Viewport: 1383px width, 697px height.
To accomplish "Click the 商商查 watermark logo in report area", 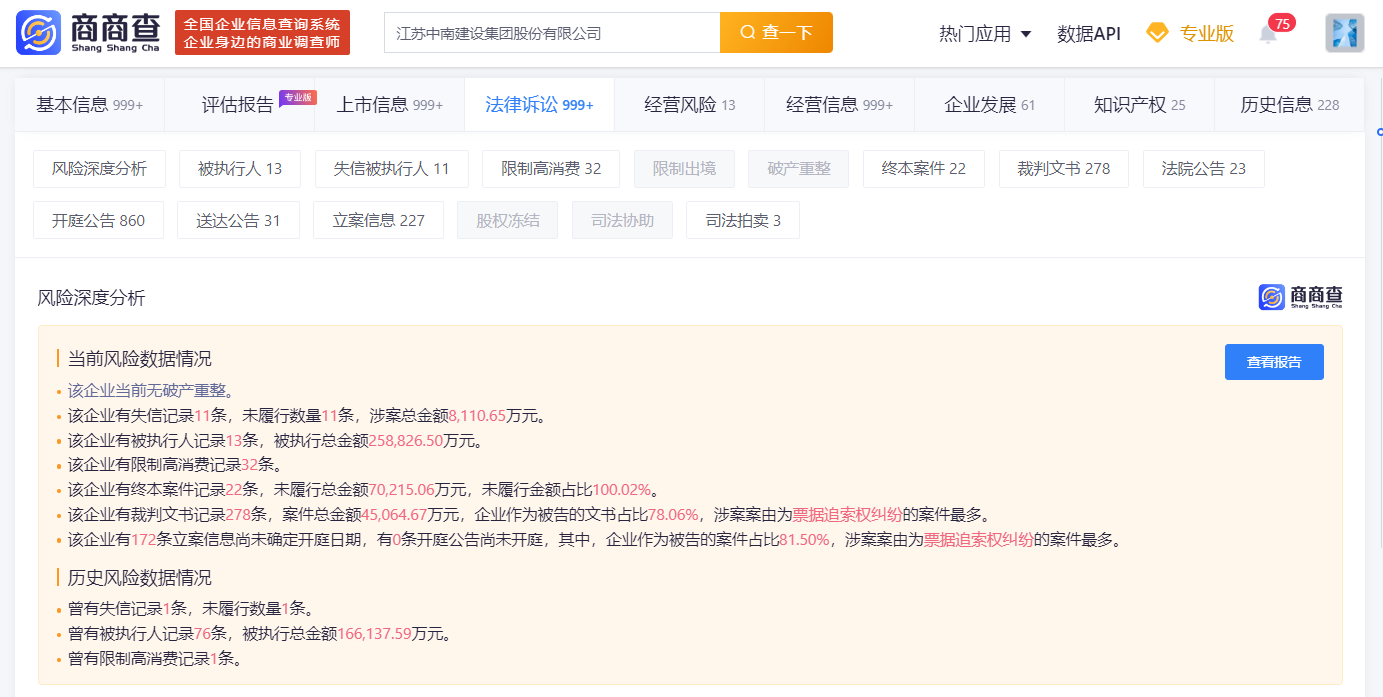I will [1300, 297].
